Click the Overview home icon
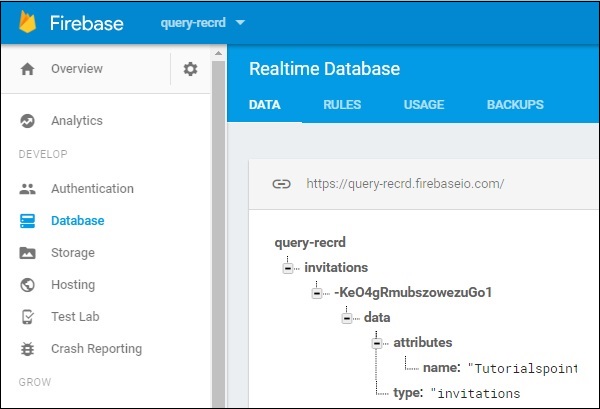The height and width of the screenshot is (409, 600). click(x=28, y=69)
